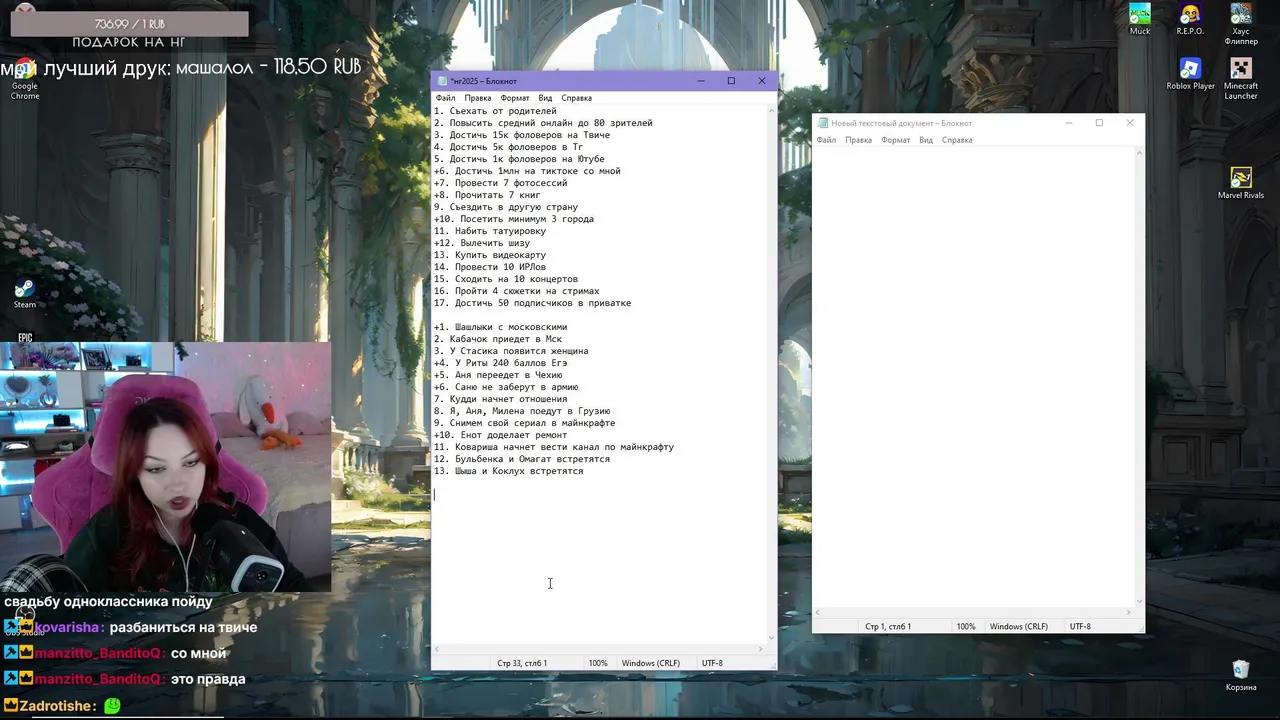Click "Стр 1, стлб 1" in Новый текстовый документ

(x=888, y=626)
